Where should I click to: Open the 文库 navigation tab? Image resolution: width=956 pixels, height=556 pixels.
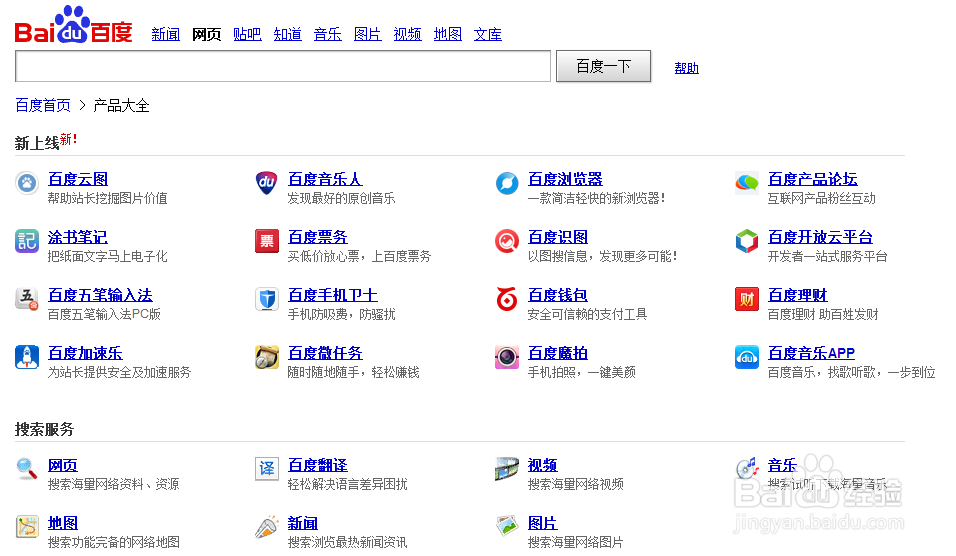tap(488, 34)
